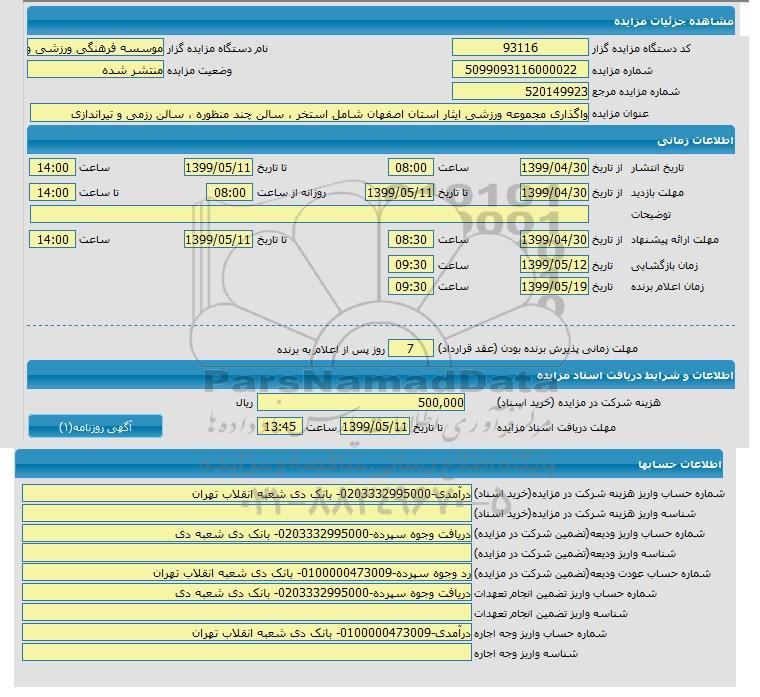Click the اطلاعات حسابها section header
Image resolution: width=760 pixels, height=697 pixels.
coord(369,464)
